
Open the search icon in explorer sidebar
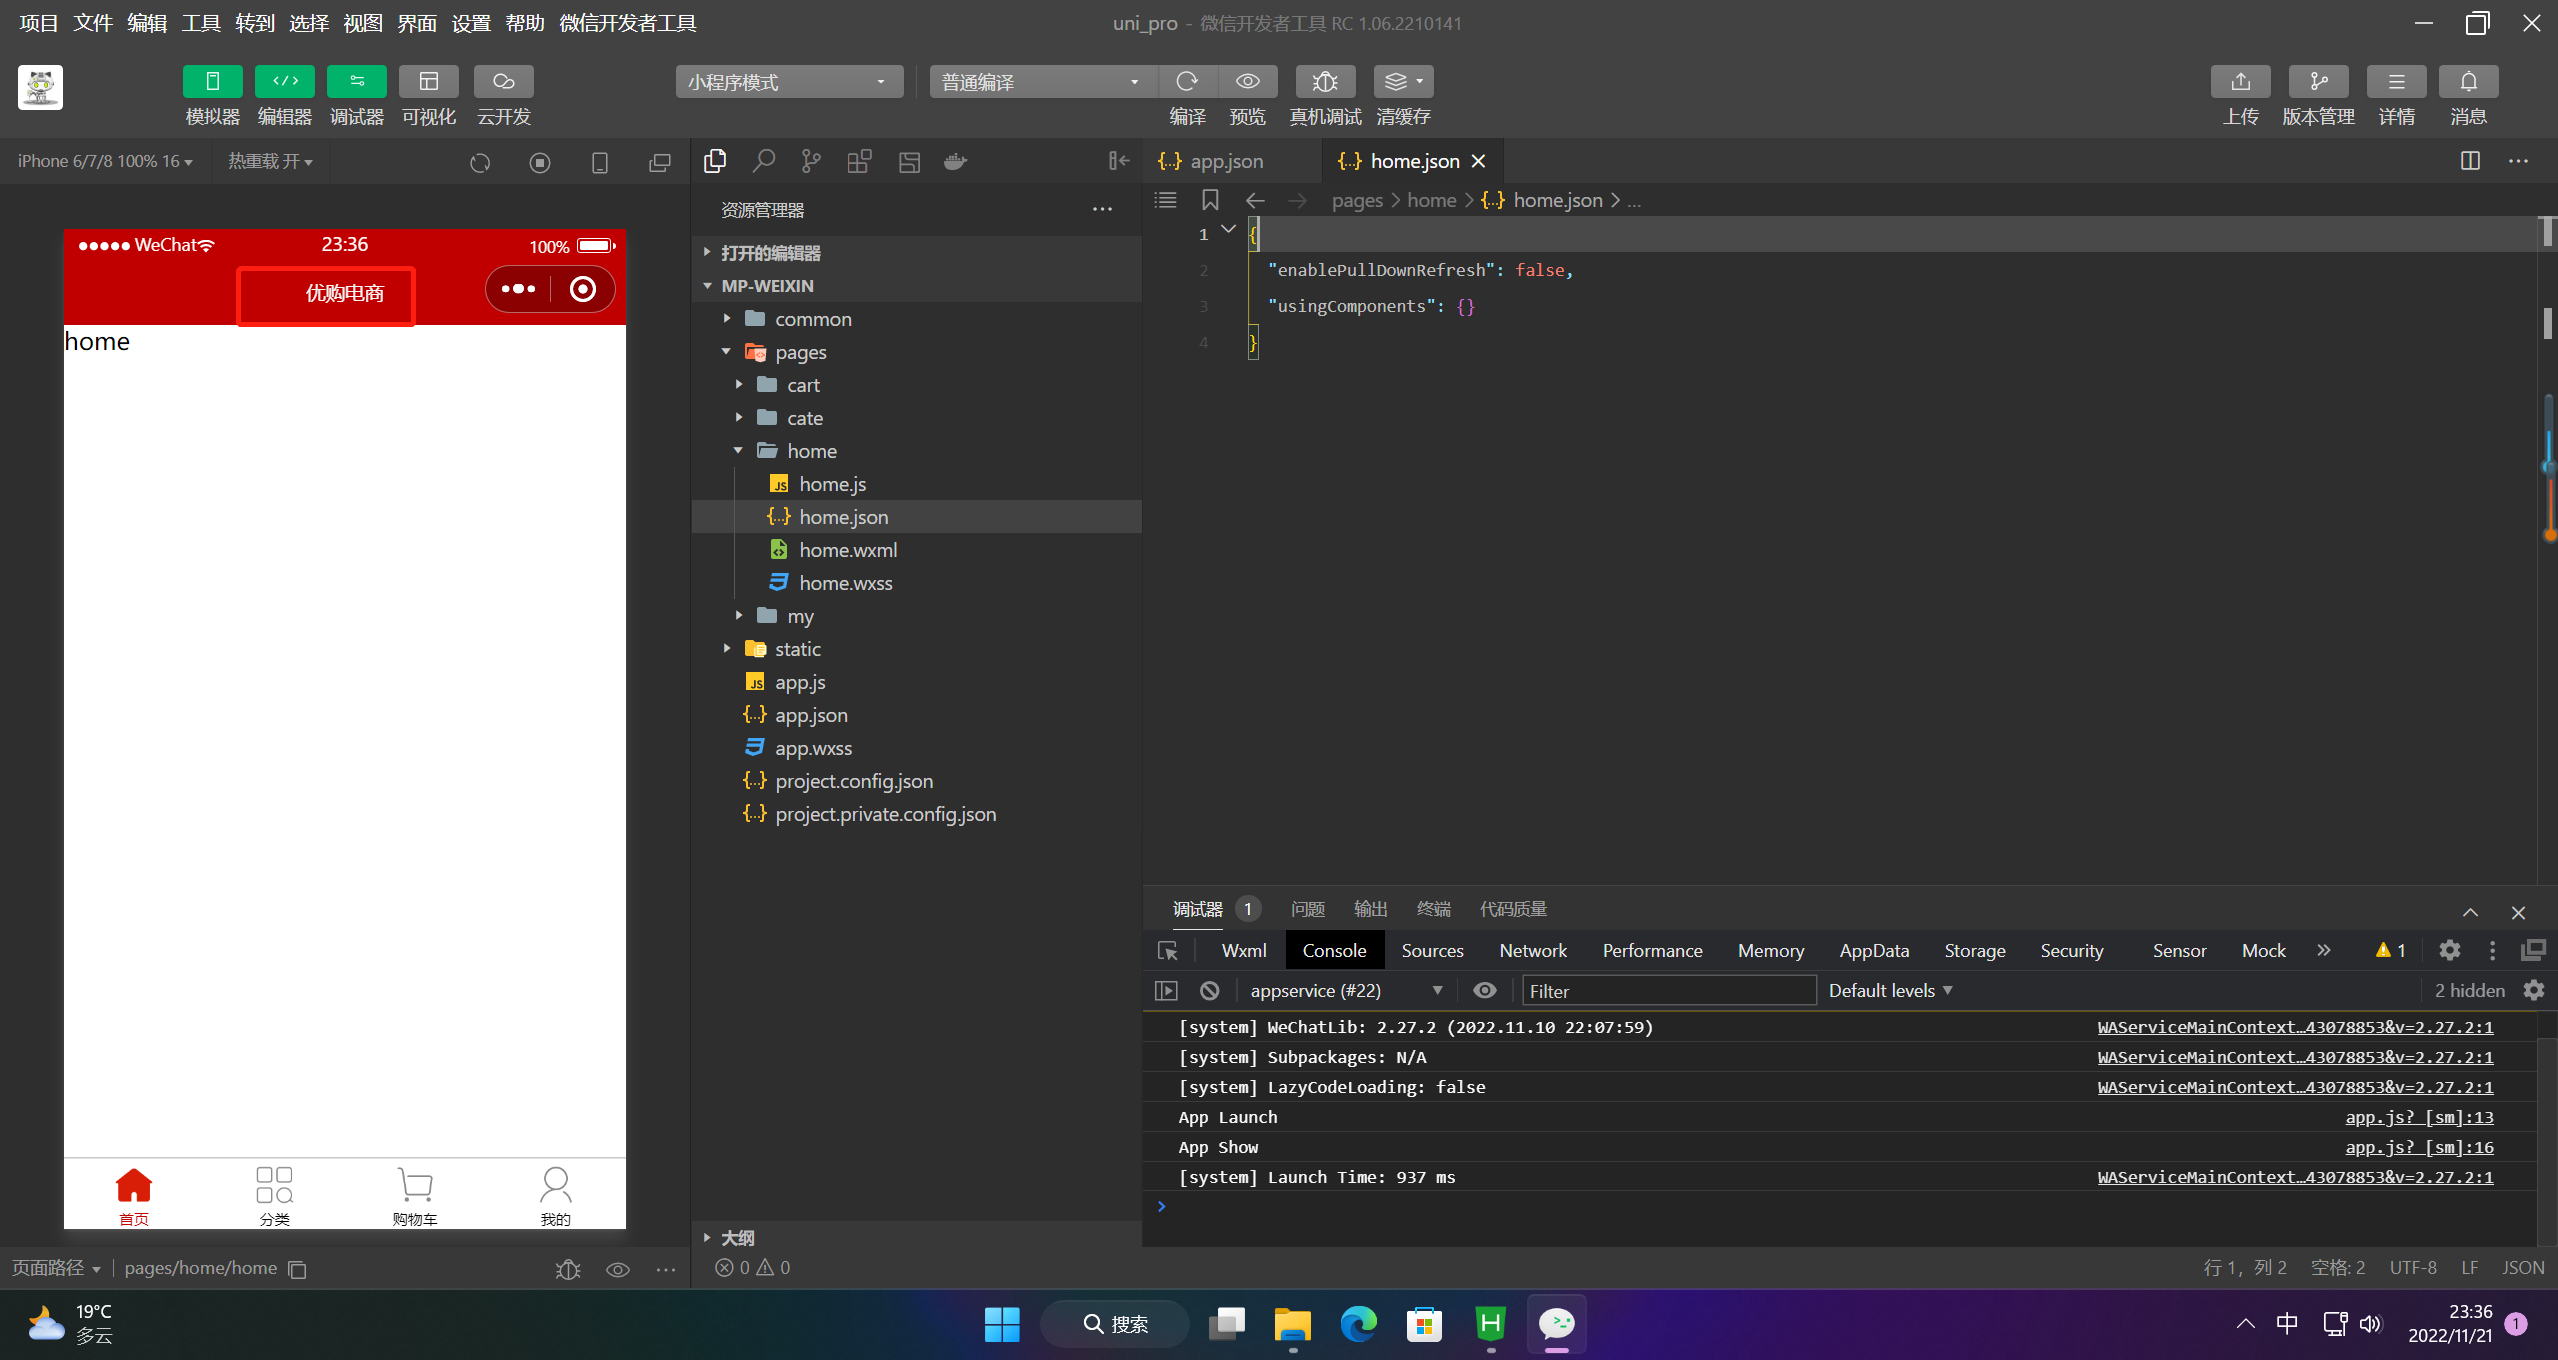[764, 161]
